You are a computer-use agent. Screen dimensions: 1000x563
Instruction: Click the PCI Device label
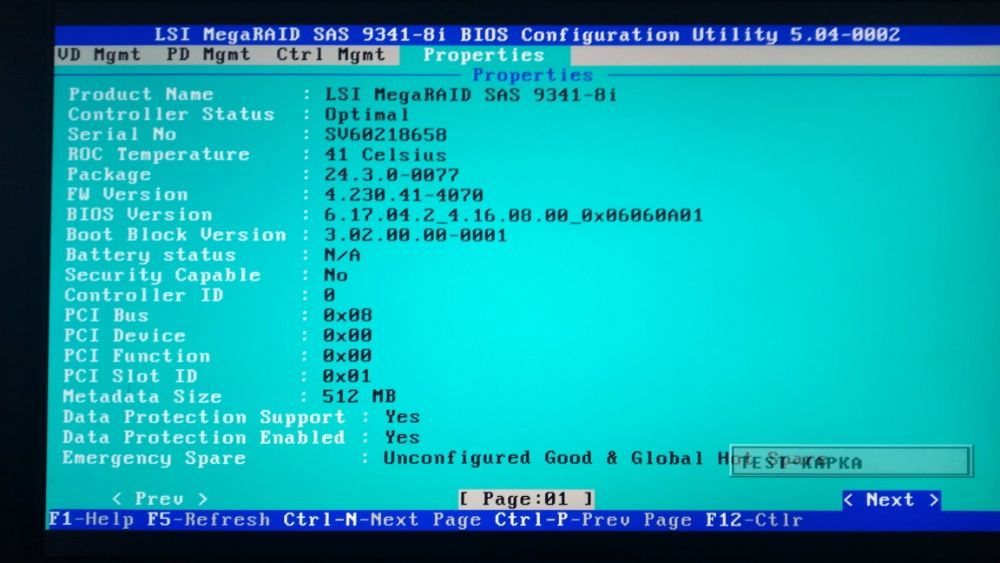[x=125, y=335]
